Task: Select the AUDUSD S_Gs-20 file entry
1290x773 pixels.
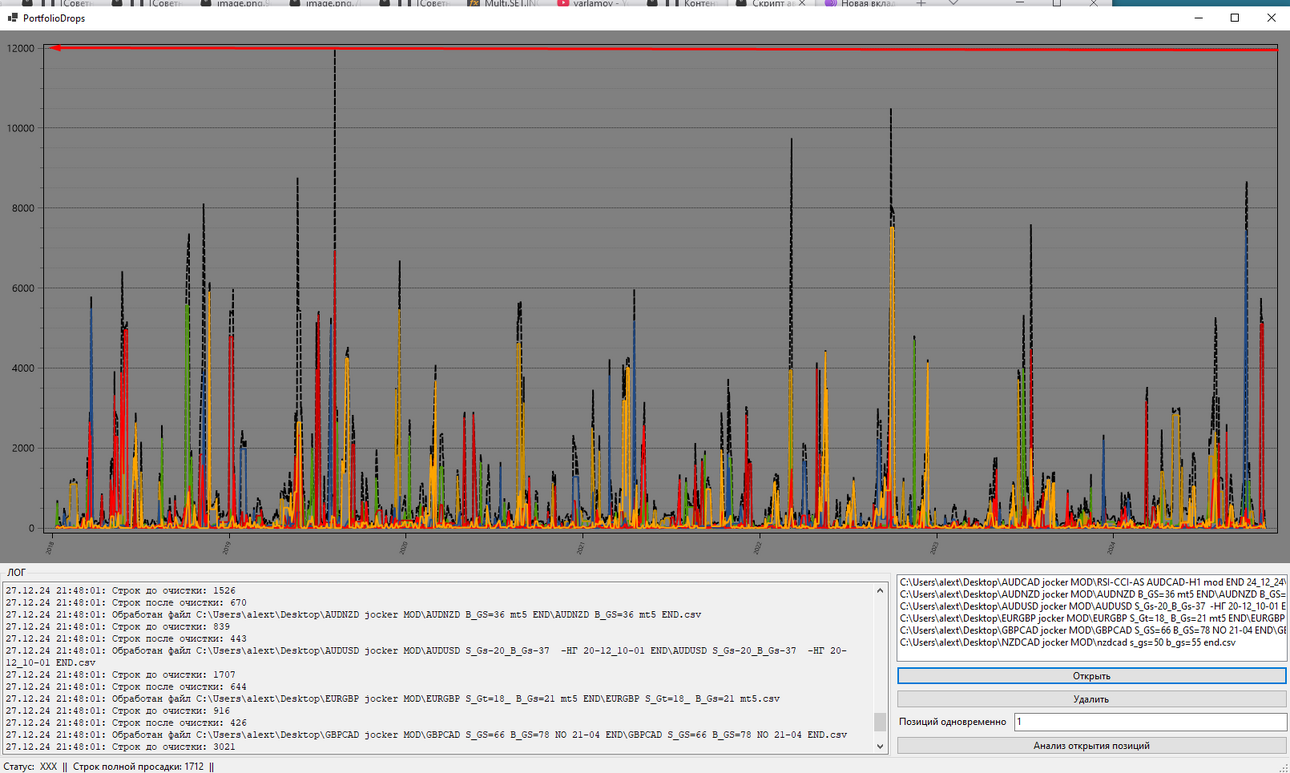Action: [x=1091, y=605]
